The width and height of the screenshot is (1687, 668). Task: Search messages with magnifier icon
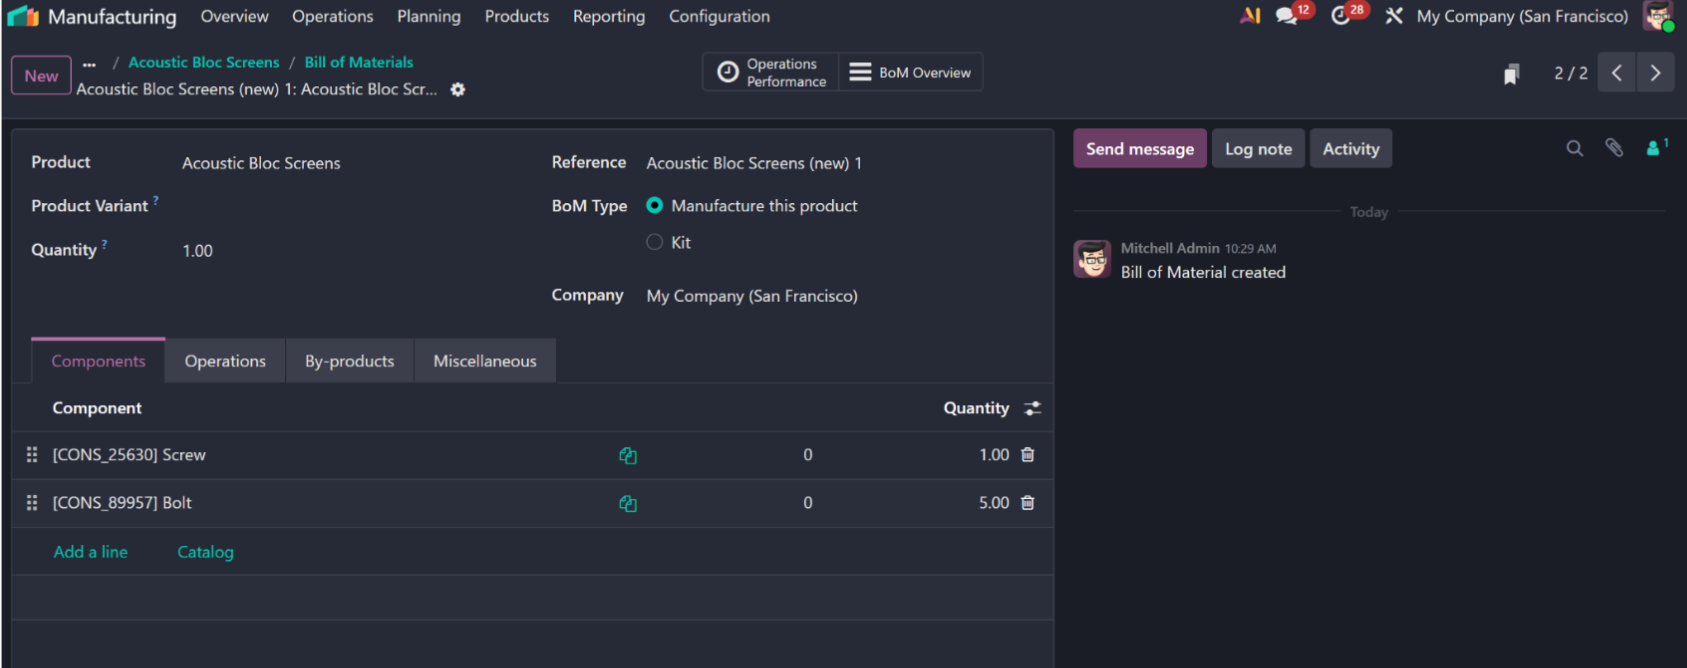[x=1574, y=149]
